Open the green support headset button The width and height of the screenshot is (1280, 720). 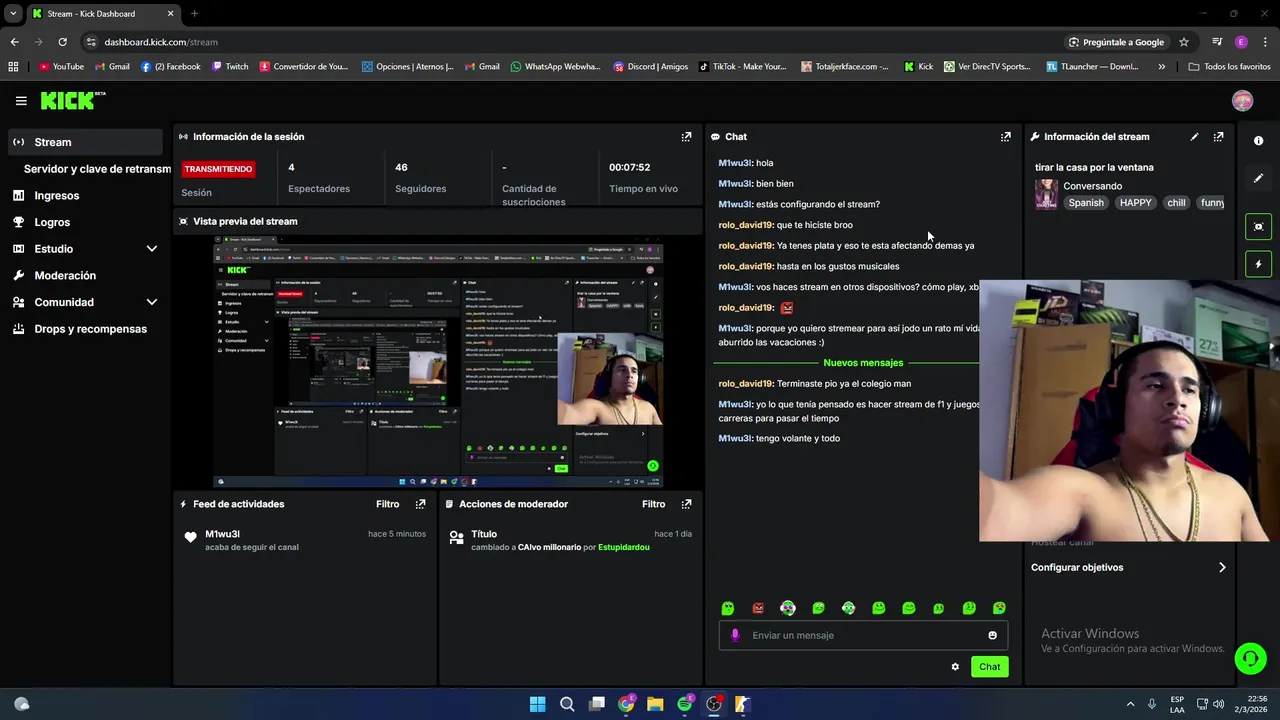pyautogui.click(x=1250, y=658)
